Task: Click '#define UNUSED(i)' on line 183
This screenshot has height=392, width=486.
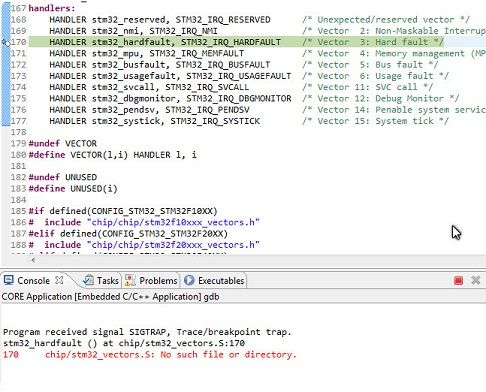Action: [x=73, y=189]
